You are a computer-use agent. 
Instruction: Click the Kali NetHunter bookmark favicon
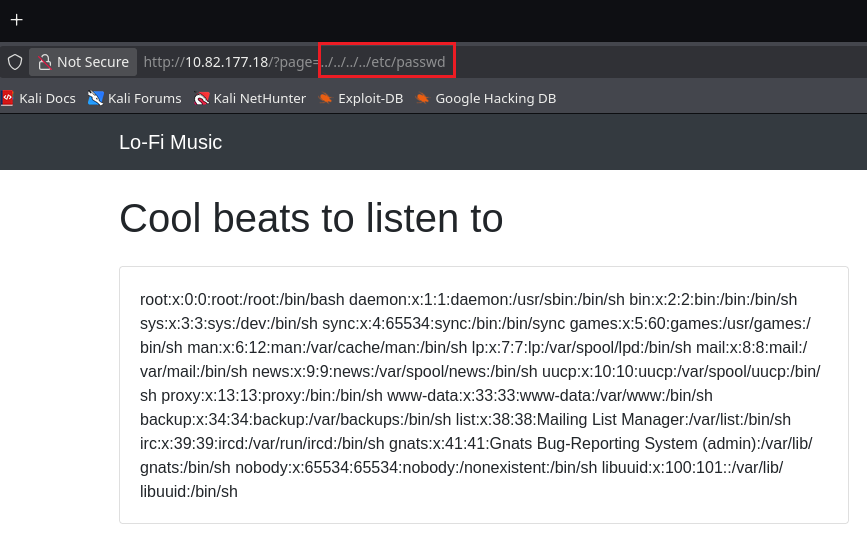pyautogui.click(x=202, y=98)
